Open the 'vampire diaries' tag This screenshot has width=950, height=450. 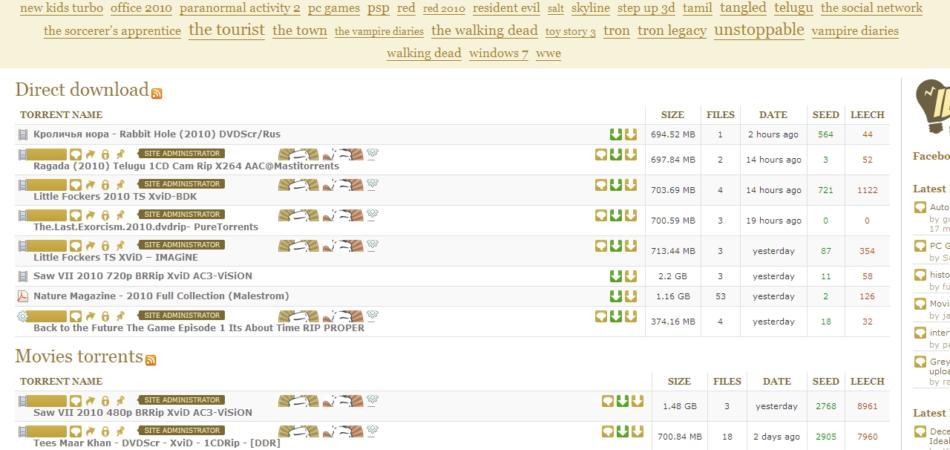click(x=855, y=31)
